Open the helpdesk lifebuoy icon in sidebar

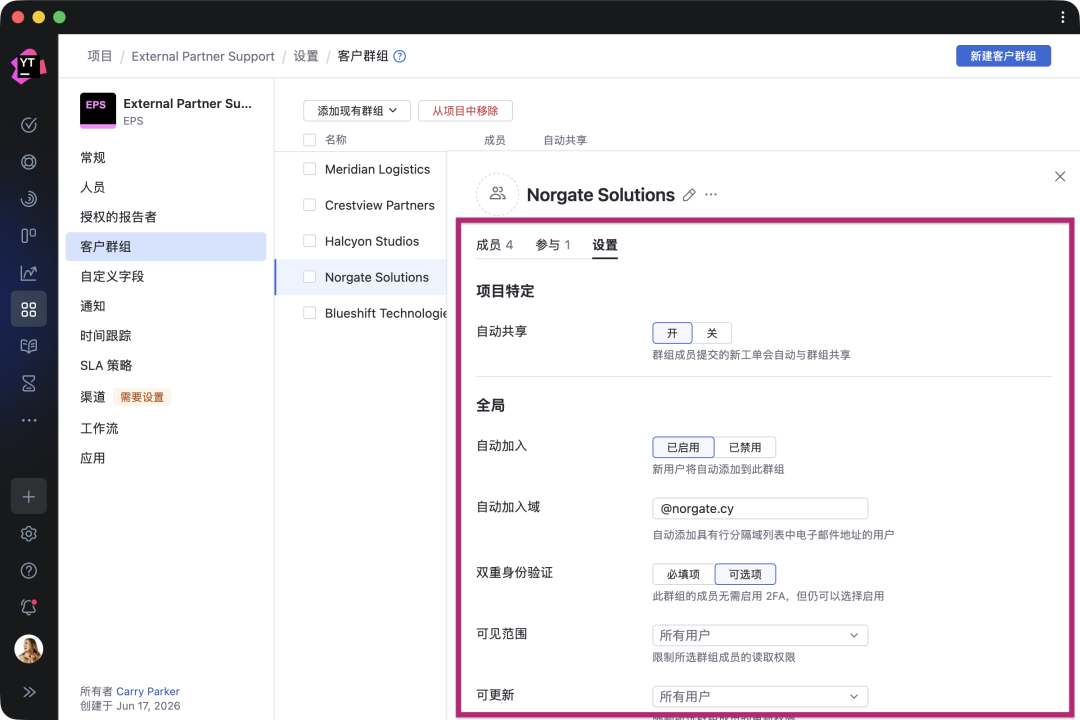[x=28, y=162]
